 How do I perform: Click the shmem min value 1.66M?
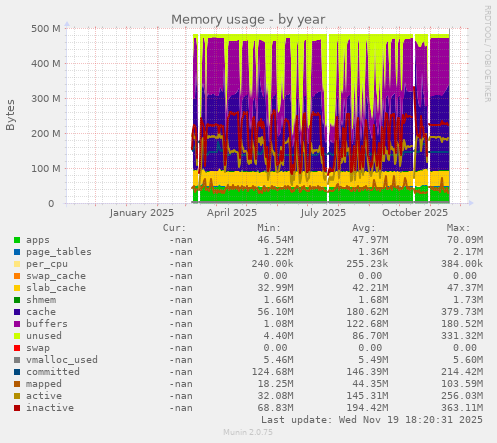(279, 300)
